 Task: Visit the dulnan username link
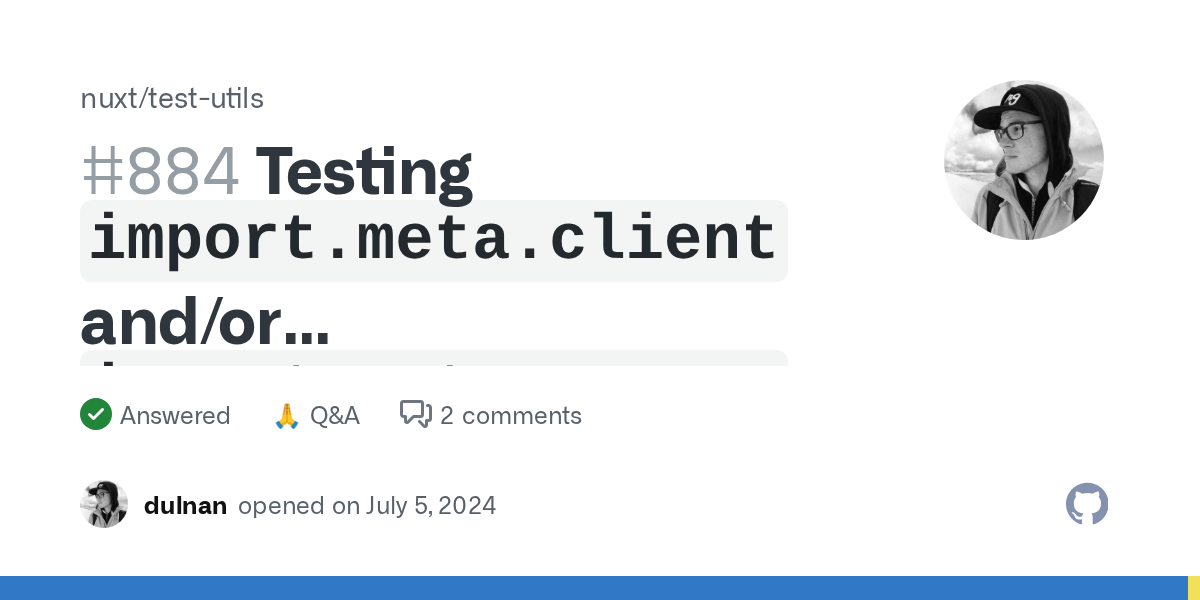[185, 506]
